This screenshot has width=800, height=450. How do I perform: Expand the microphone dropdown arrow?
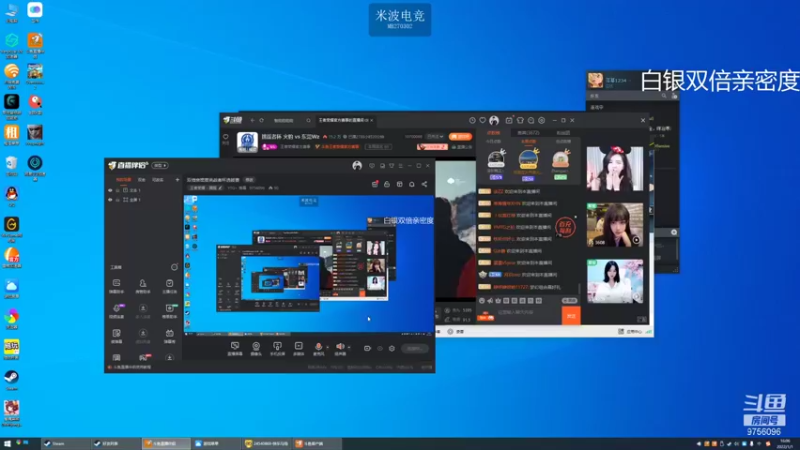coord(328,347)
